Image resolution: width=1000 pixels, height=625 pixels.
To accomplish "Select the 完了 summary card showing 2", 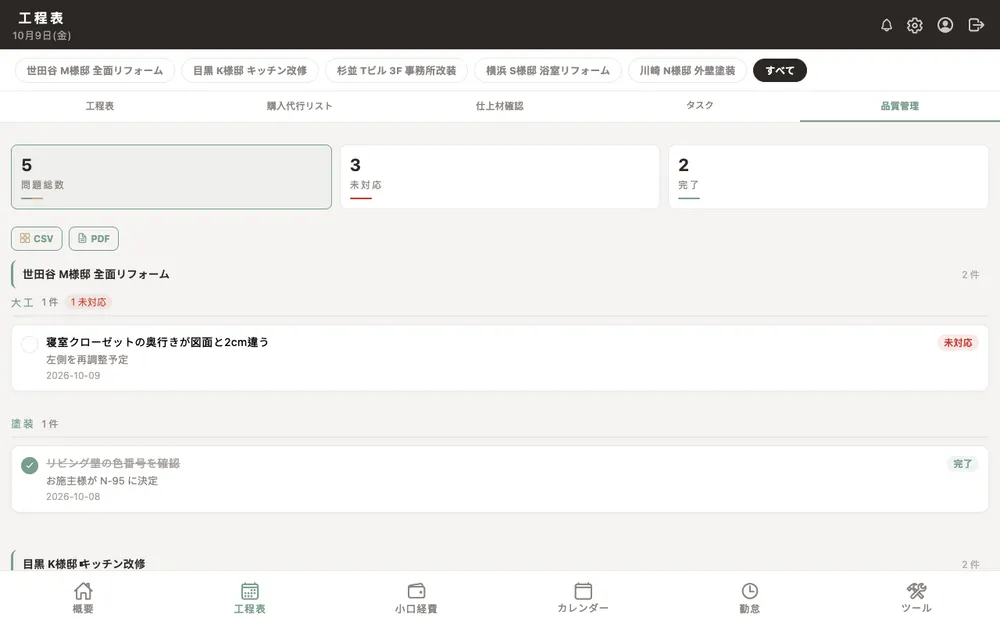I will click(828, 177).
